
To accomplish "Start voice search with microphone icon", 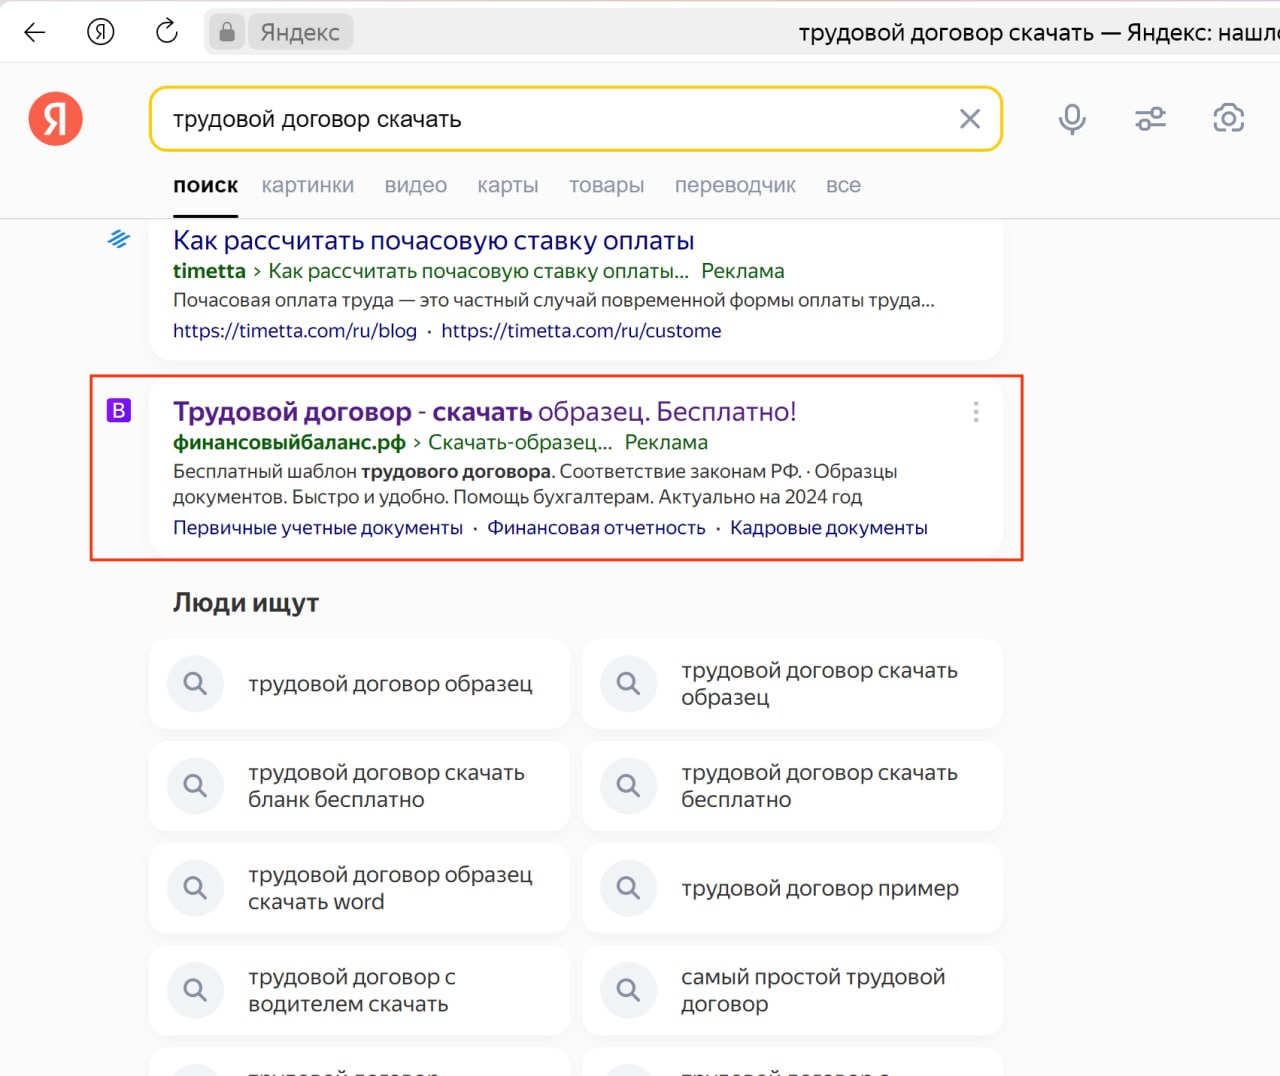I will click(x=1072, y=119).
